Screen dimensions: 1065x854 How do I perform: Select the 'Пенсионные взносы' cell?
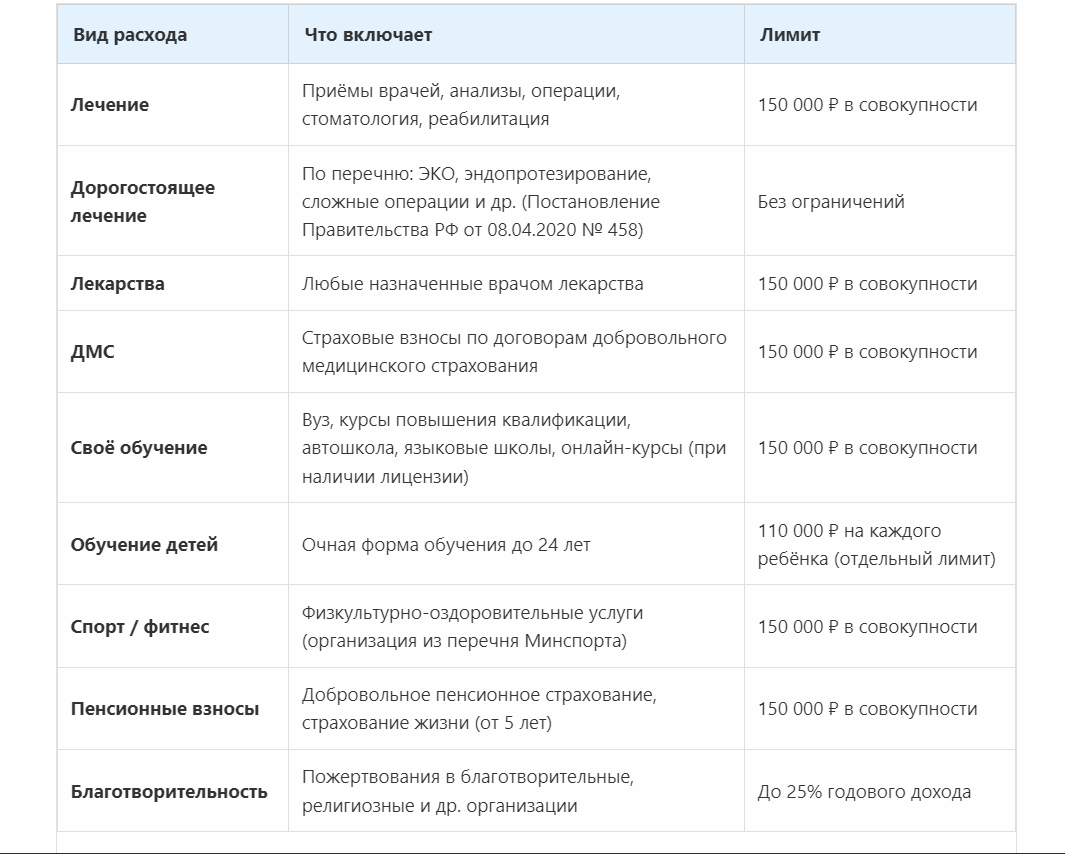click(165, 709)
